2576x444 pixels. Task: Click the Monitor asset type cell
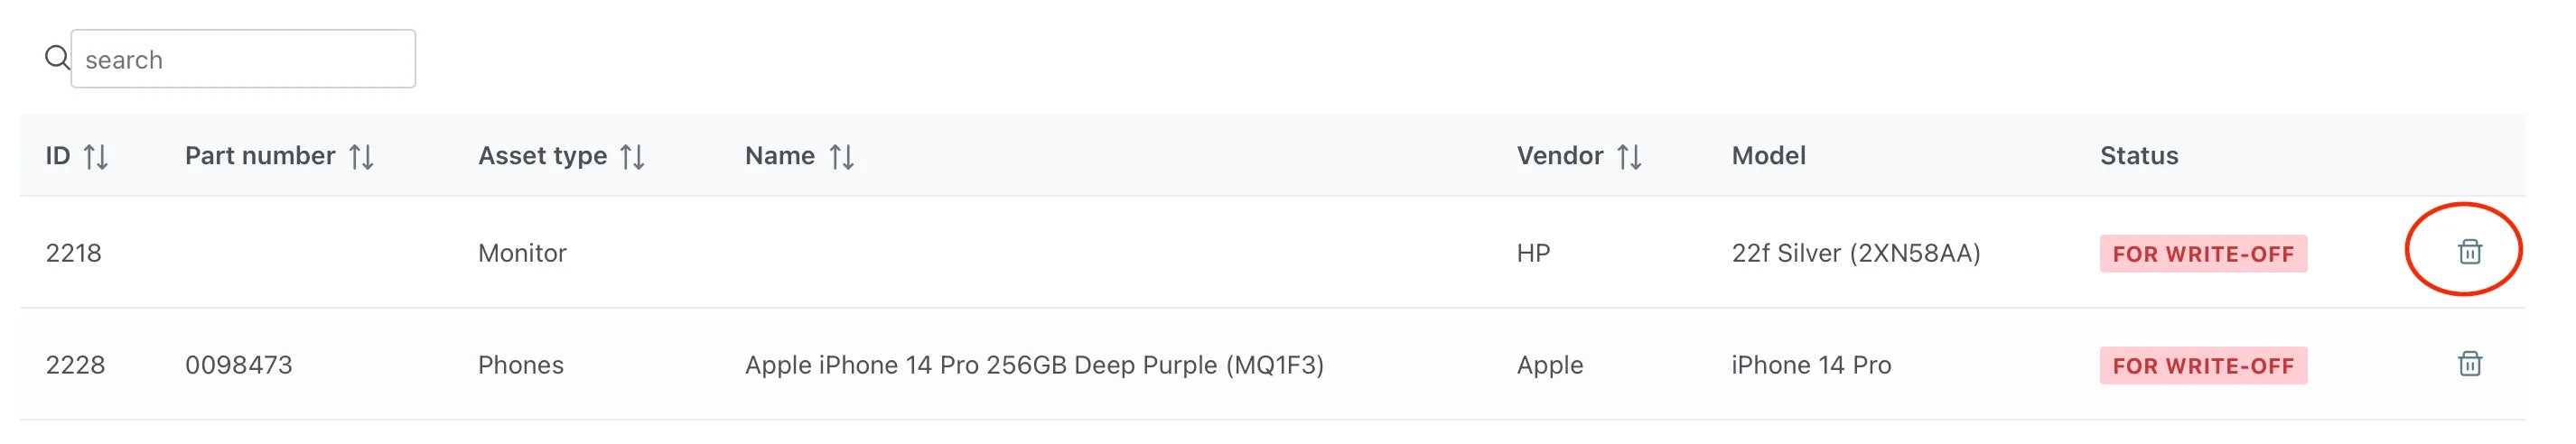tap(522, 253)
